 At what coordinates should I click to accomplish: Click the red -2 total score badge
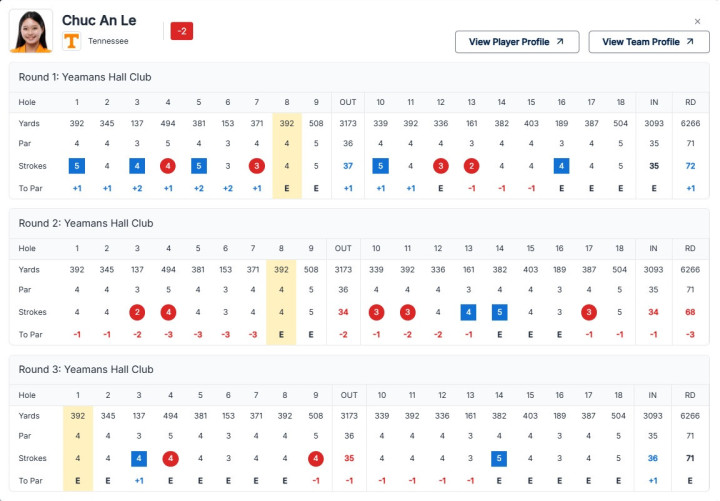(x=182, y=31)
